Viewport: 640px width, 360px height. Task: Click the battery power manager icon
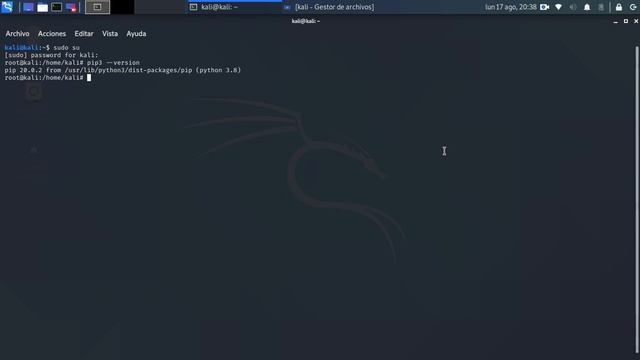601,7
